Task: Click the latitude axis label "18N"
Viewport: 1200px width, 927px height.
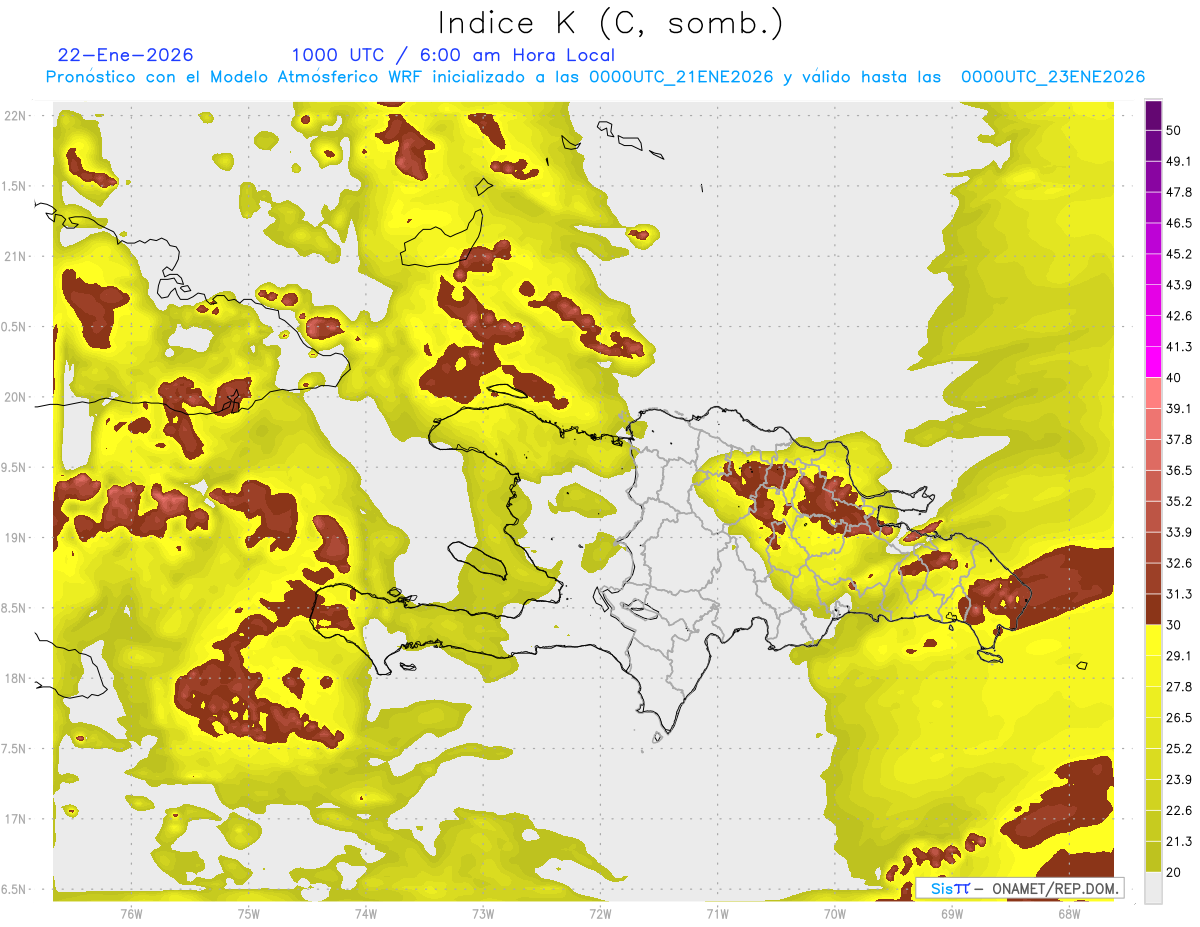Action: [15, 679]
